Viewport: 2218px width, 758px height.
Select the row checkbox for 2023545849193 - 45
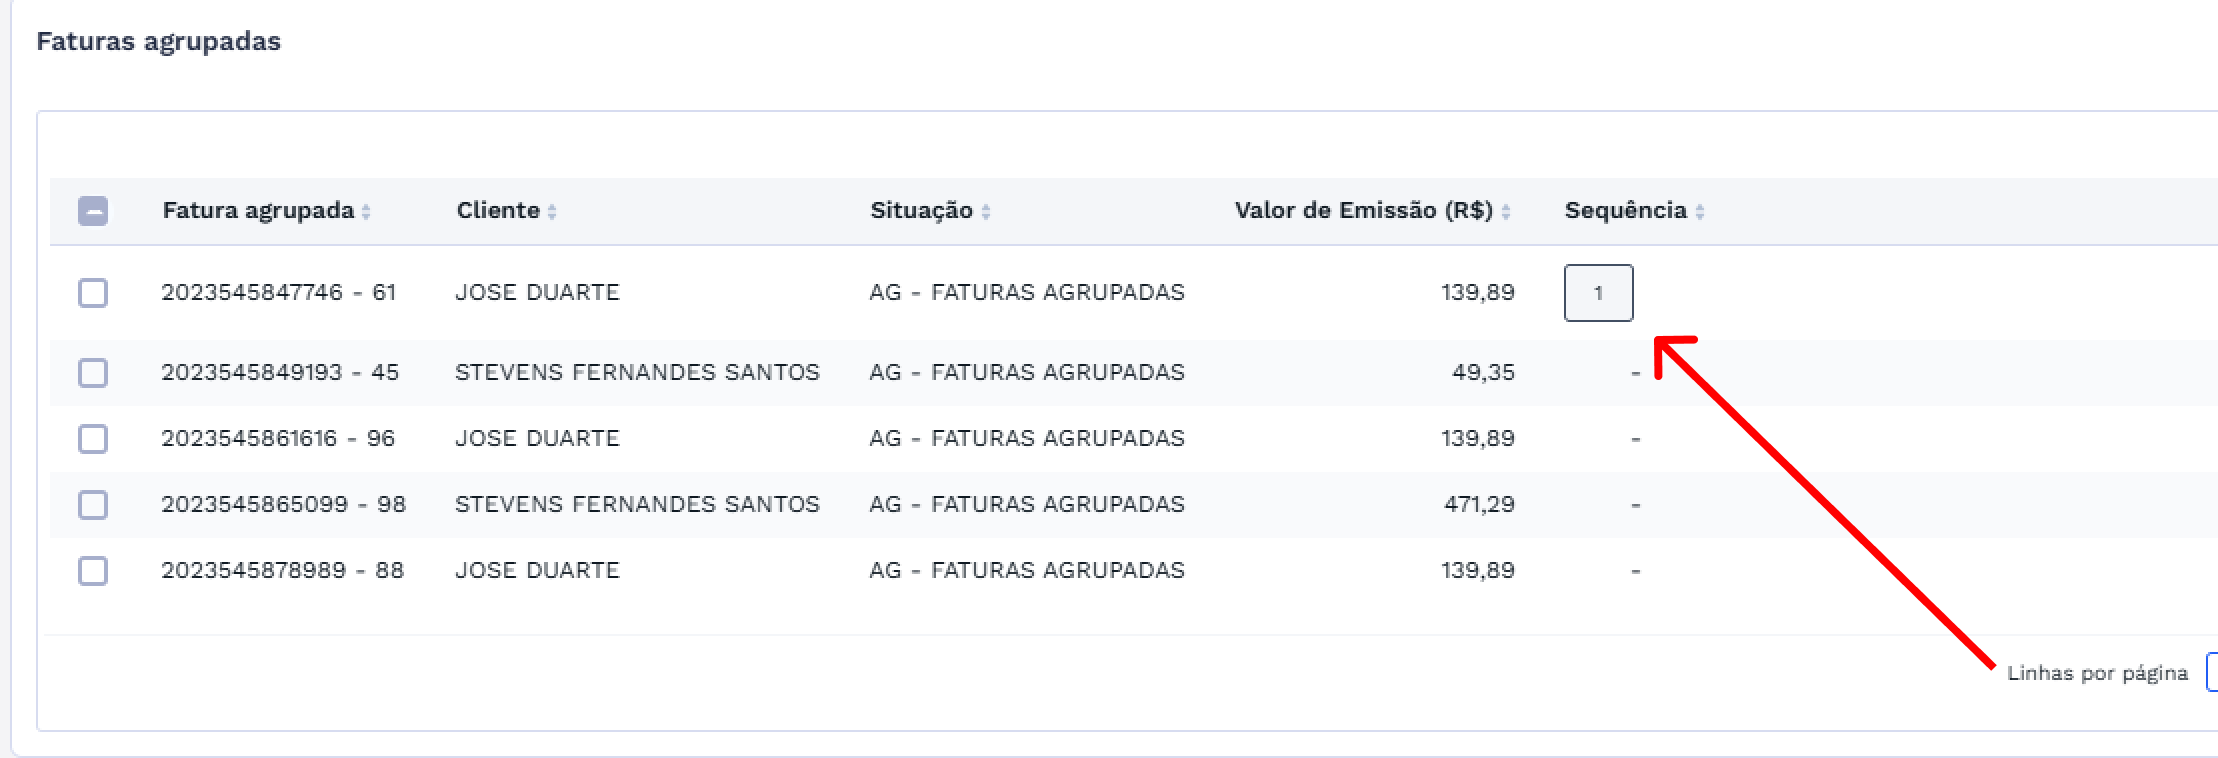click(x=93, y=373)
